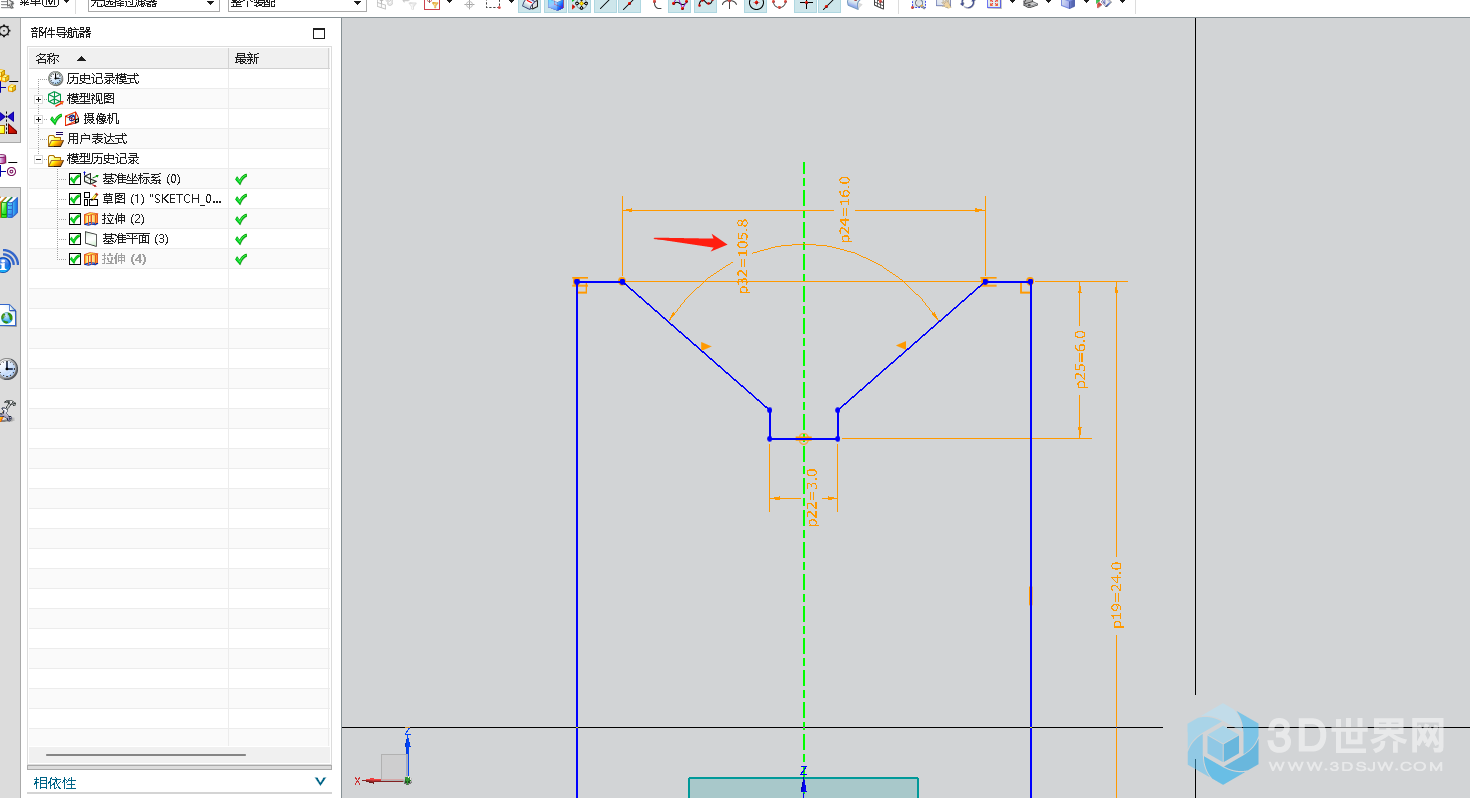Click the History Mode clock icon in tree
Screen dimensions: 1470x798
[55, 78]
